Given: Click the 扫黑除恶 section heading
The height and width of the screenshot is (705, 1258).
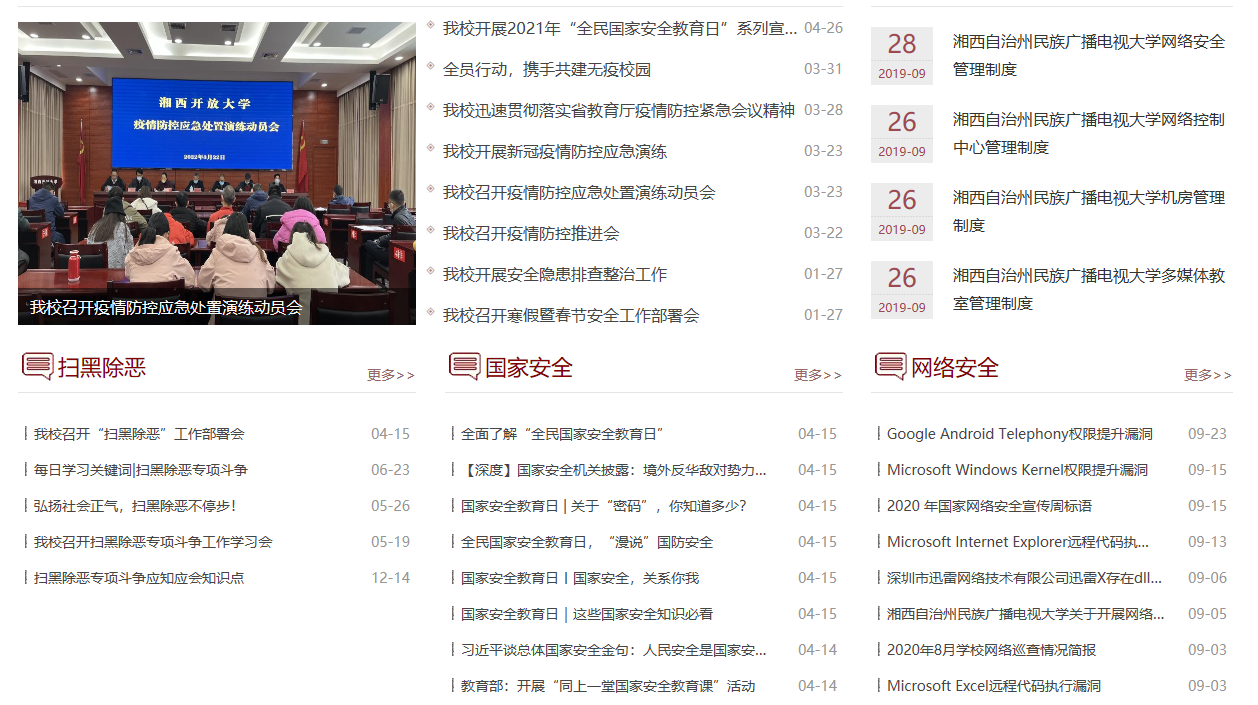Looking at the screenshot, I should 102,367.
